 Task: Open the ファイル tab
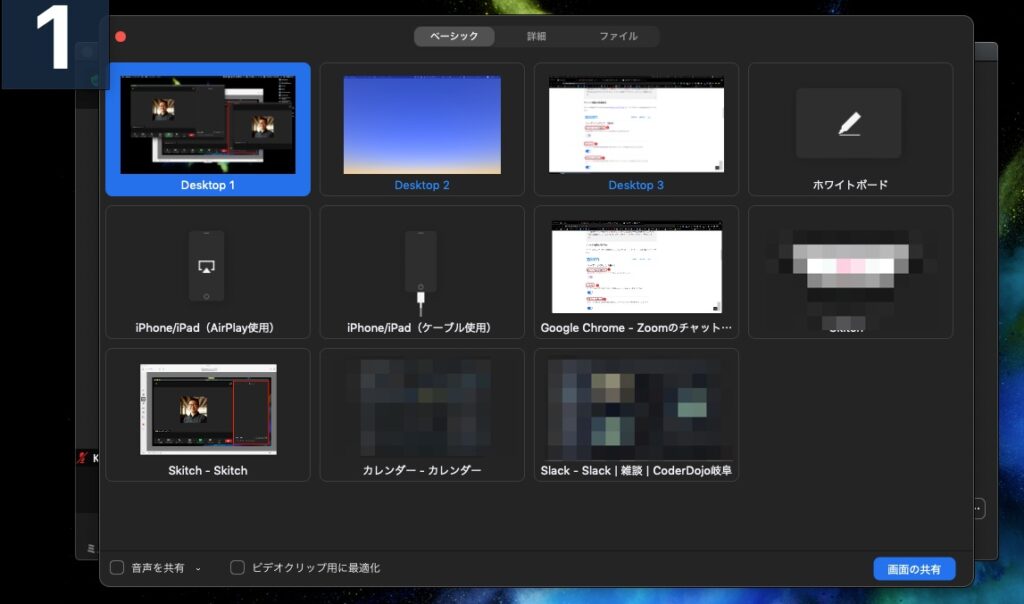click(618, 37)
